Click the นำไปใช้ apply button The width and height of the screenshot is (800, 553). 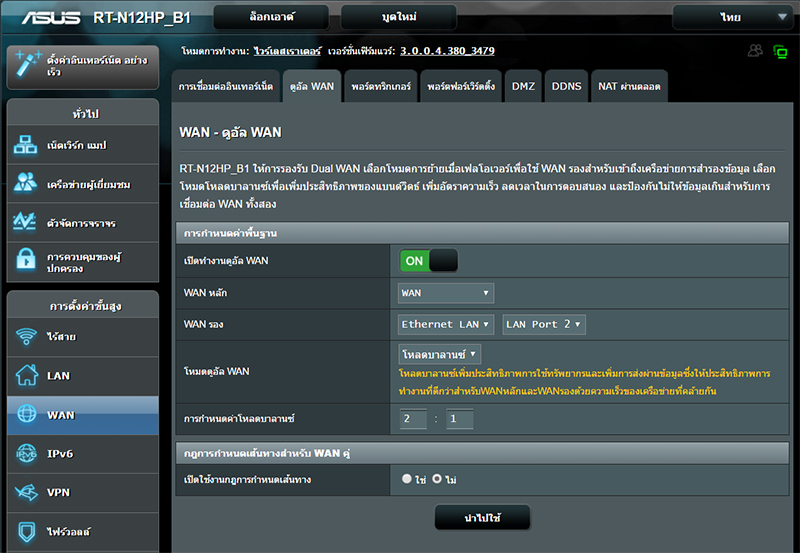tap(482, 518)
